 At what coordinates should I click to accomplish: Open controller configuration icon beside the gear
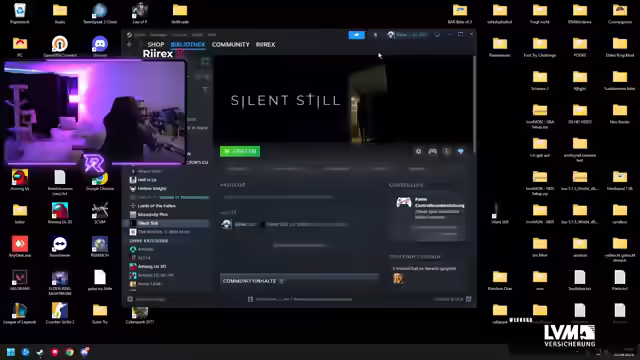(x=433, y=151)
